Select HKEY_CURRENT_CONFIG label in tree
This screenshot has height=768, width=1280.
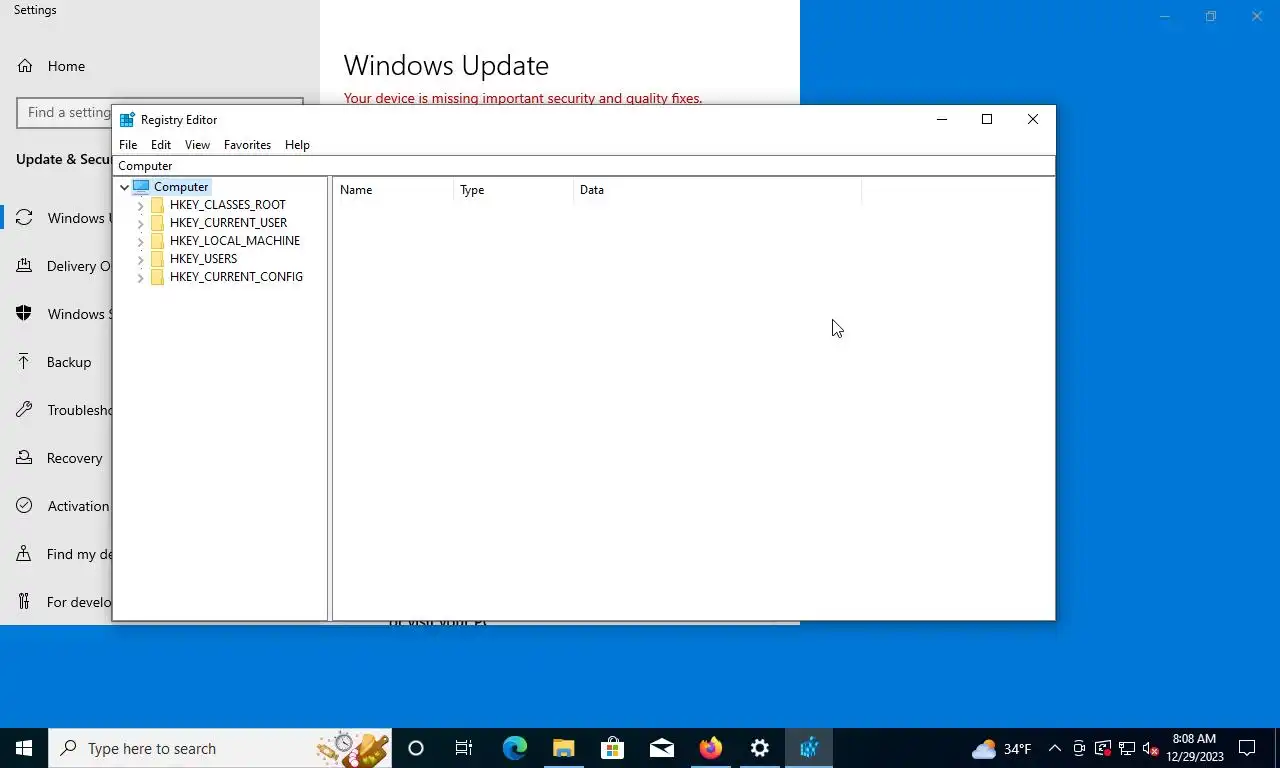pos(236,277)
